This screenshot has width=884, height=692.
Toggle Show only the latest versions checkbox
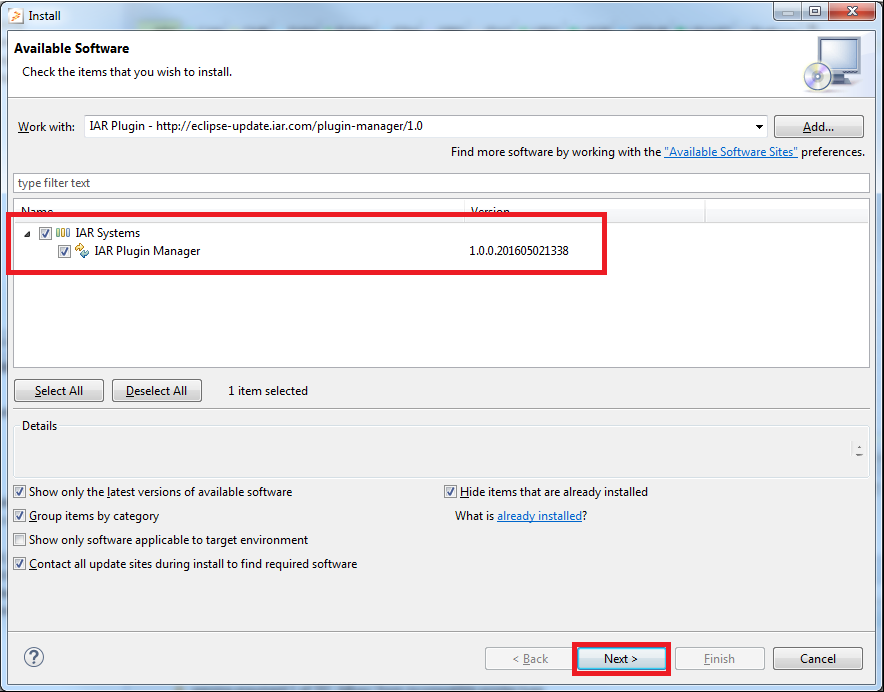20,492
